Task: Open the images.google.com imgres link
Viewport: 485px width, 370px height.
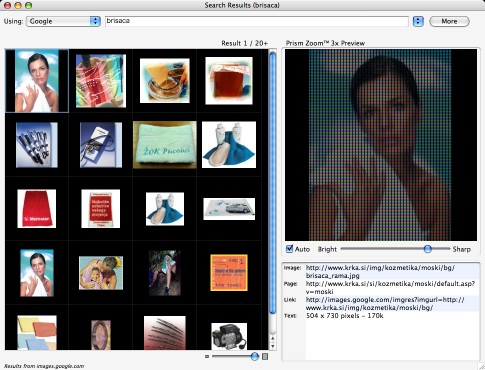Action: click(385, 303)
